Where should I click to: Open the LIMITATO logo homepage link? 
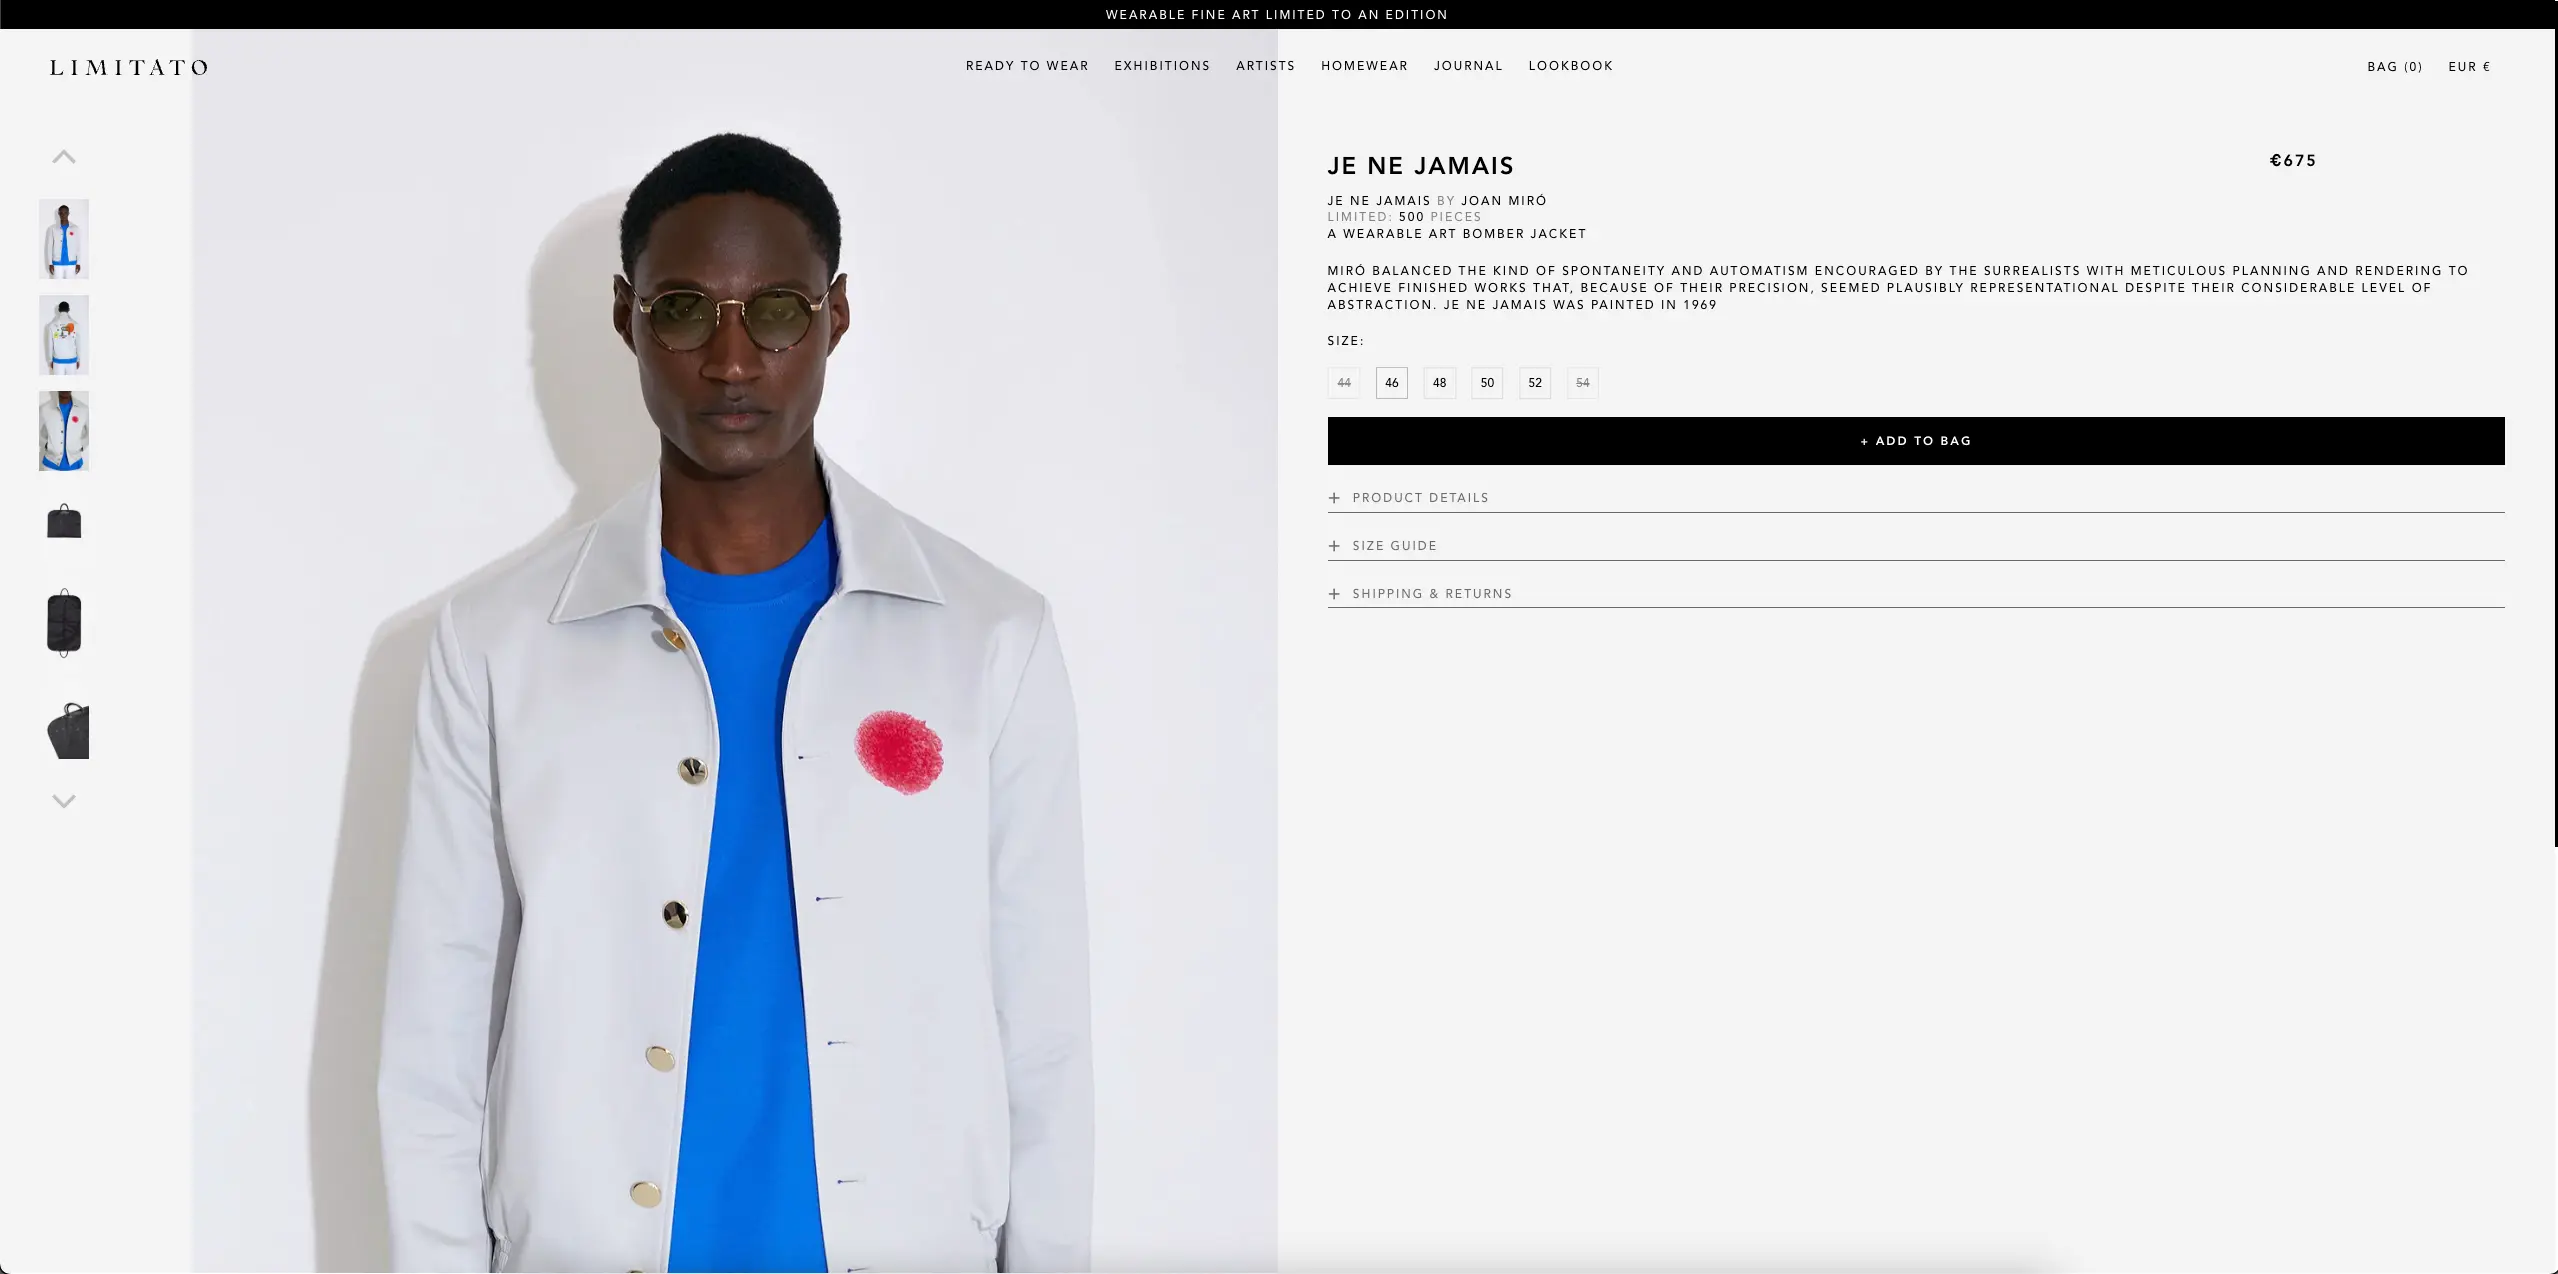129,67
